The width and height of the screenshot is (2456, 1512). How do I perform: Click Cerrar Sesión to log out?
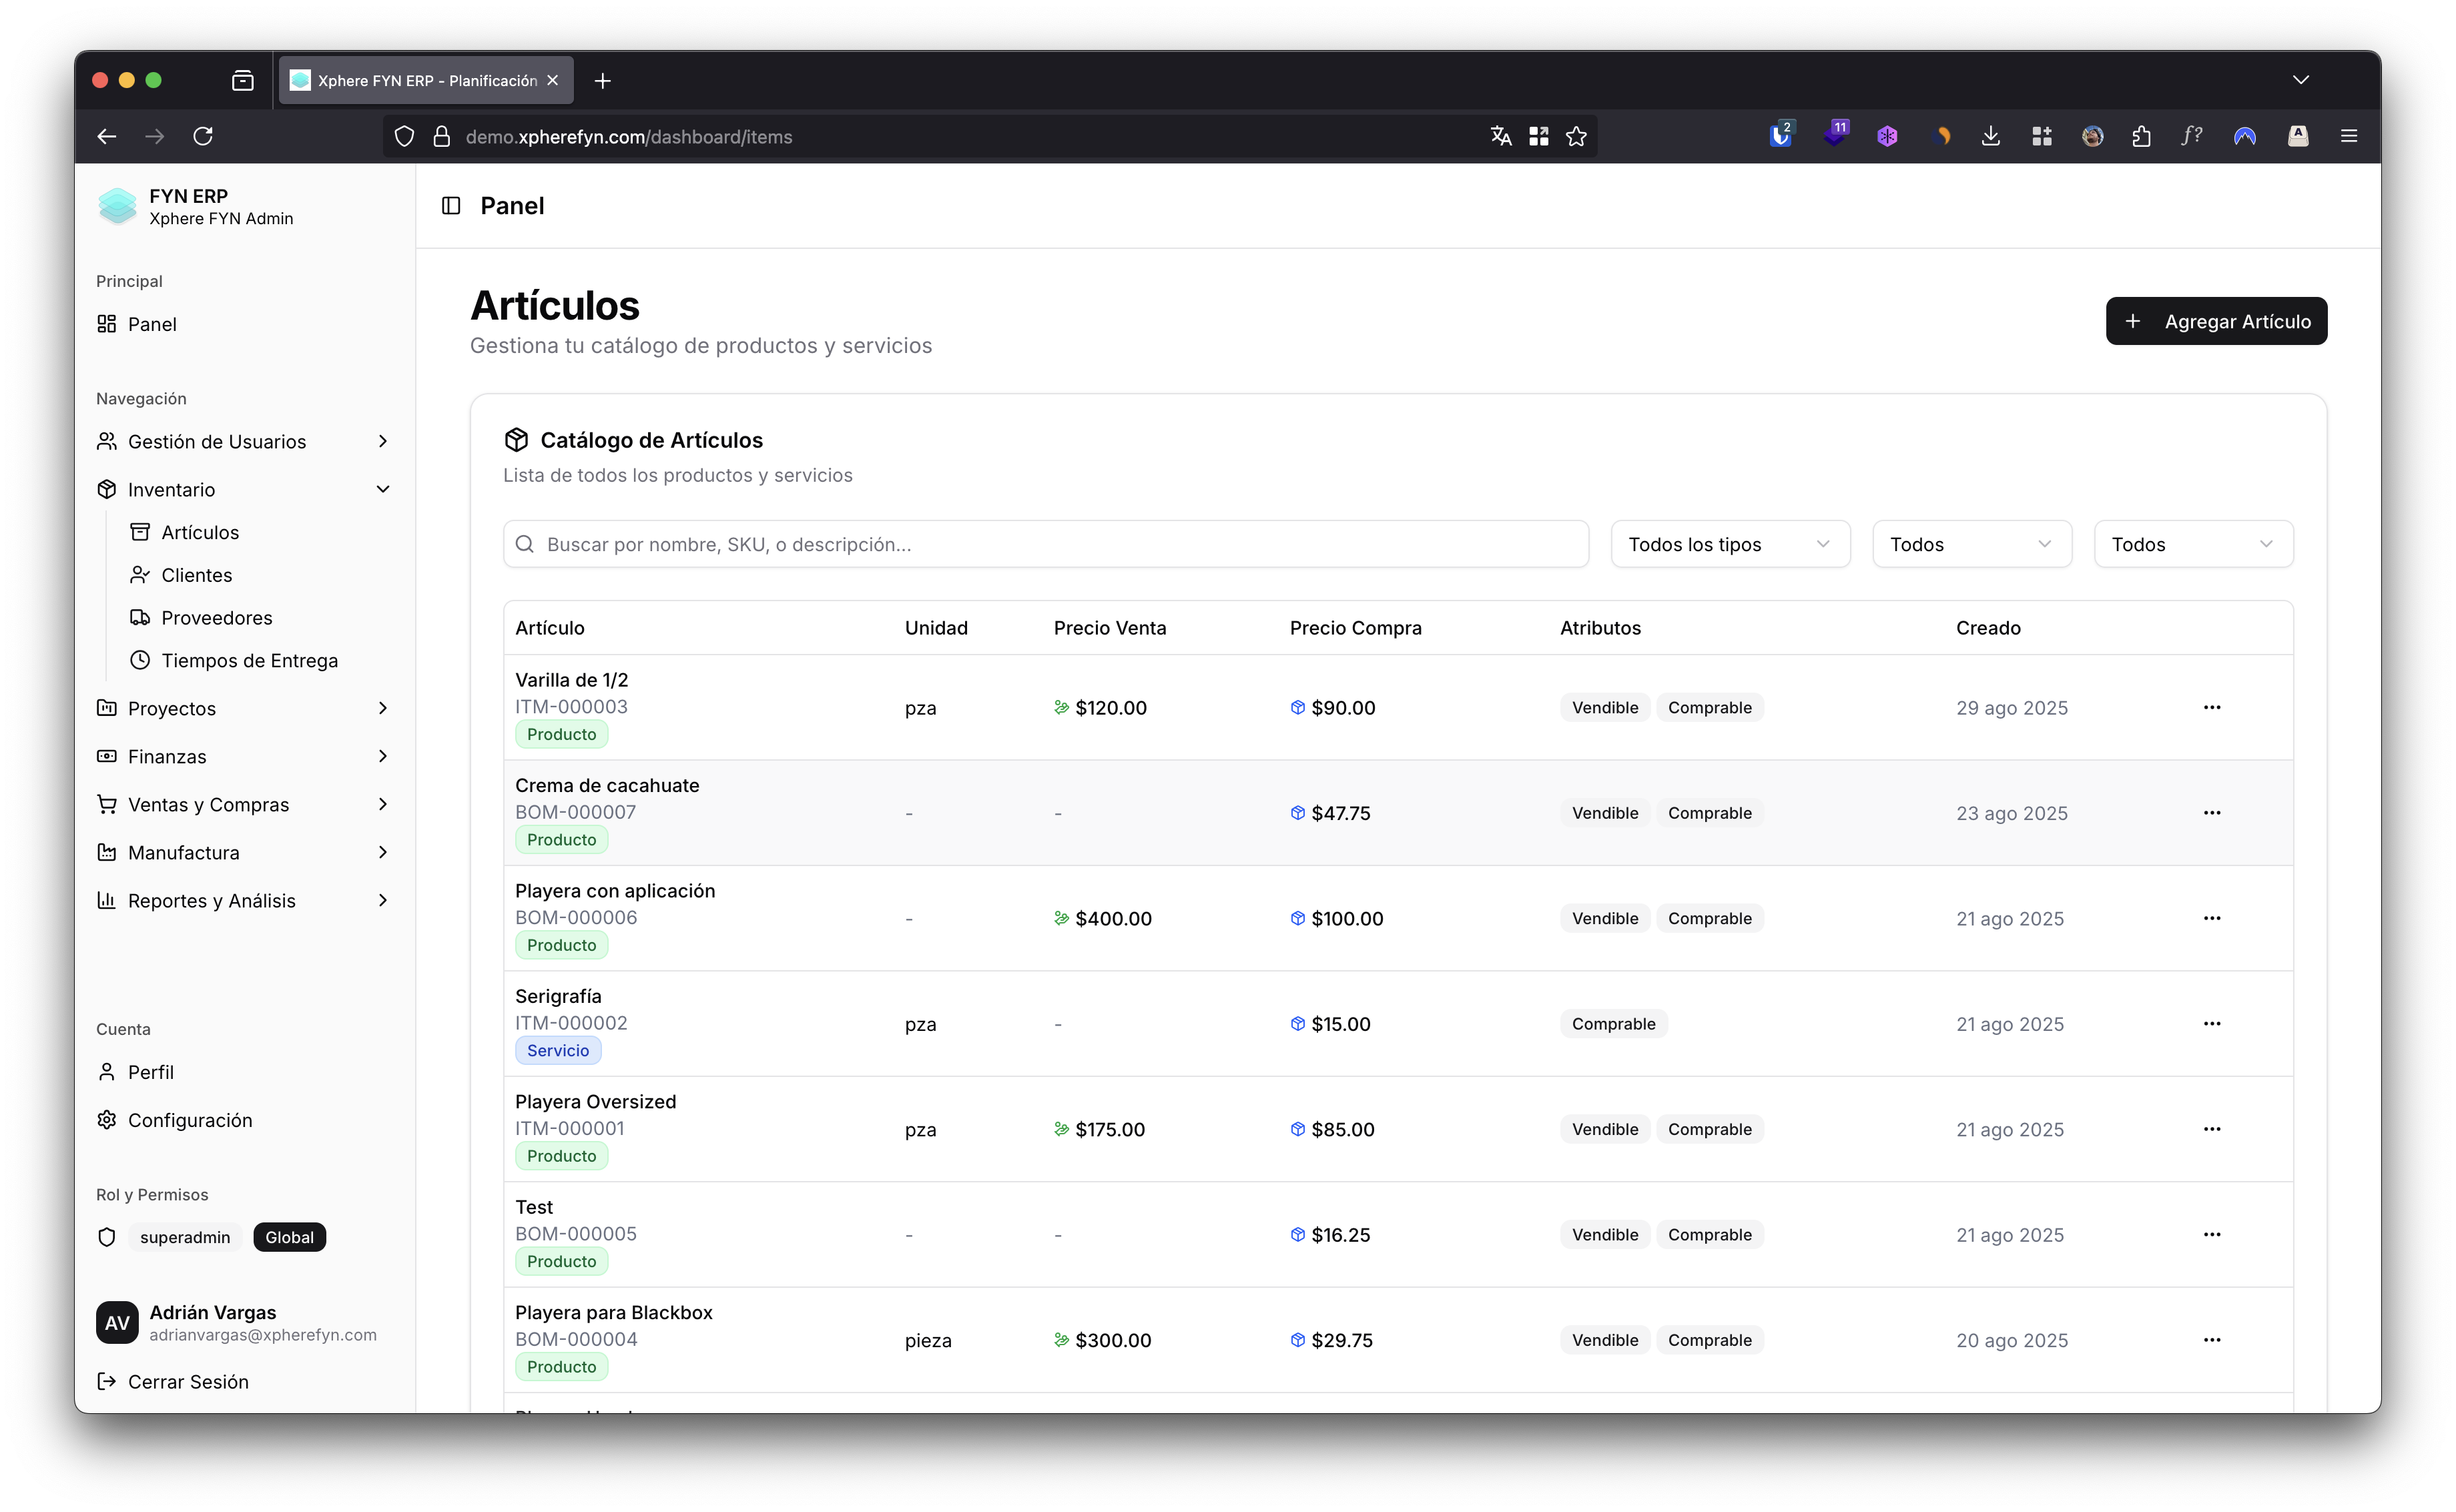[187, 1381]
